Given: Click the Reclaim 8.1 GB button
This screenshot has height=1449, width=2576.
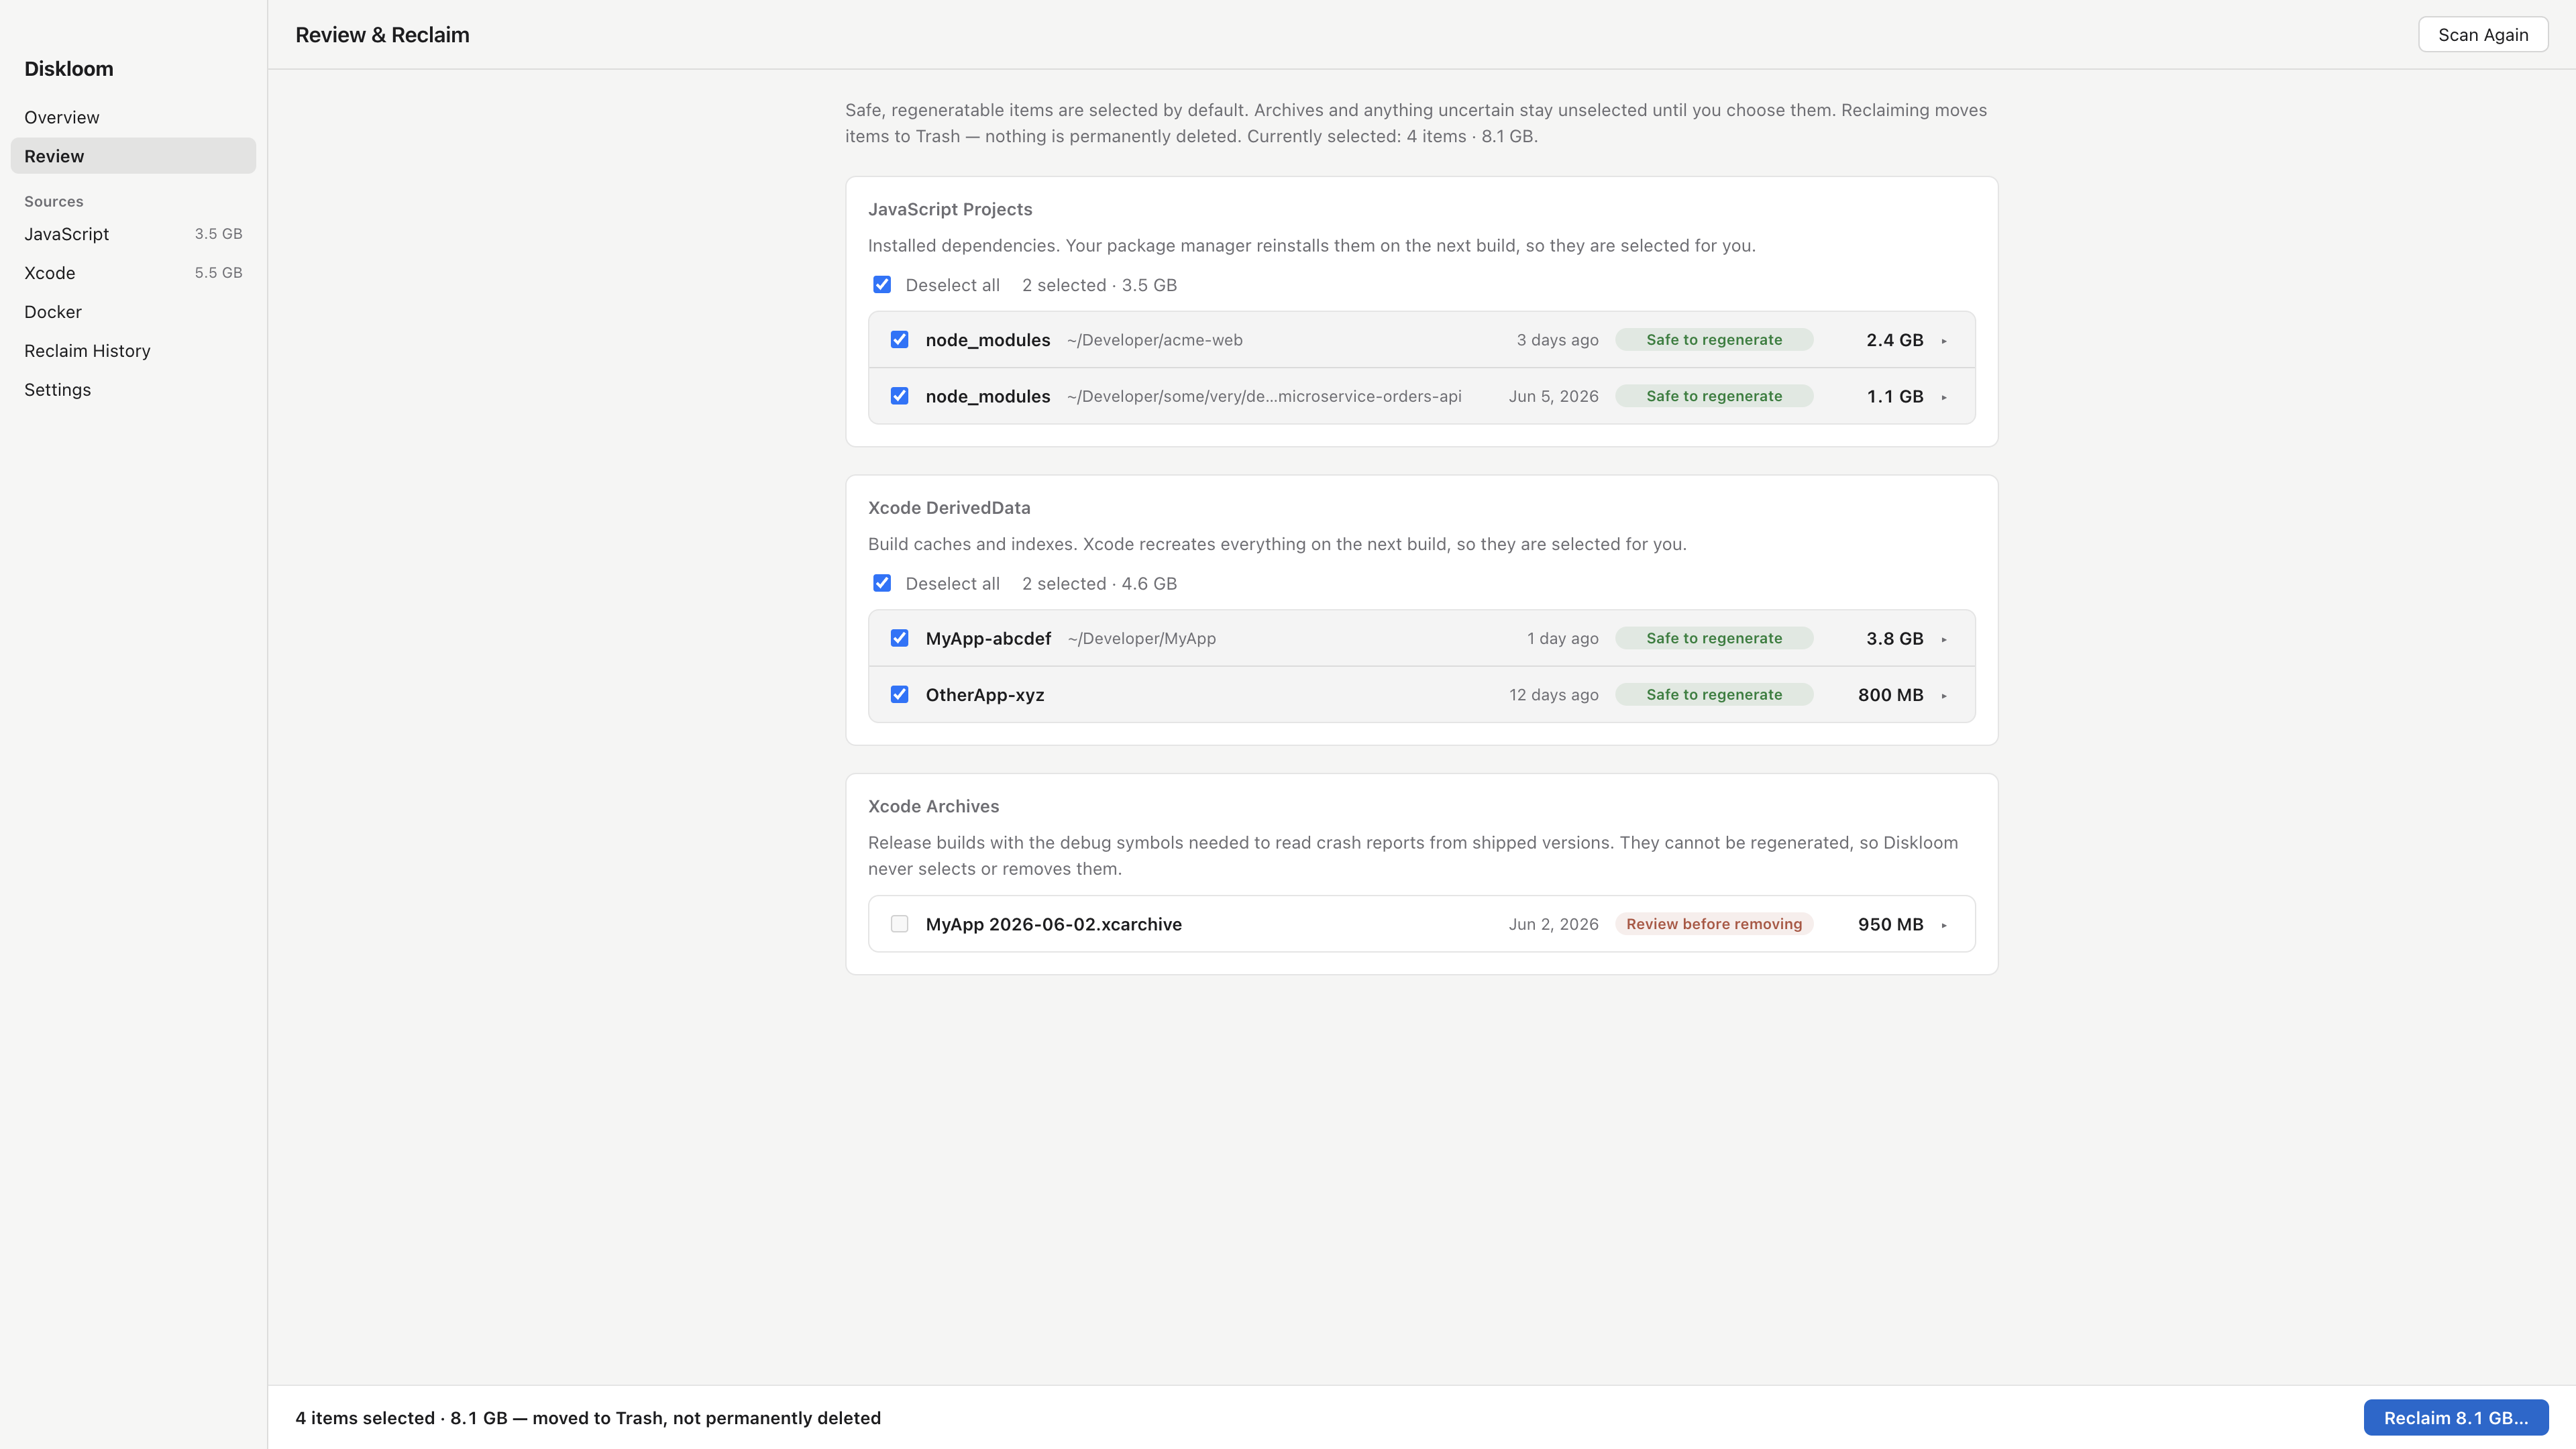Looking at the screenshot, I should click(x=2456, y=1418).
